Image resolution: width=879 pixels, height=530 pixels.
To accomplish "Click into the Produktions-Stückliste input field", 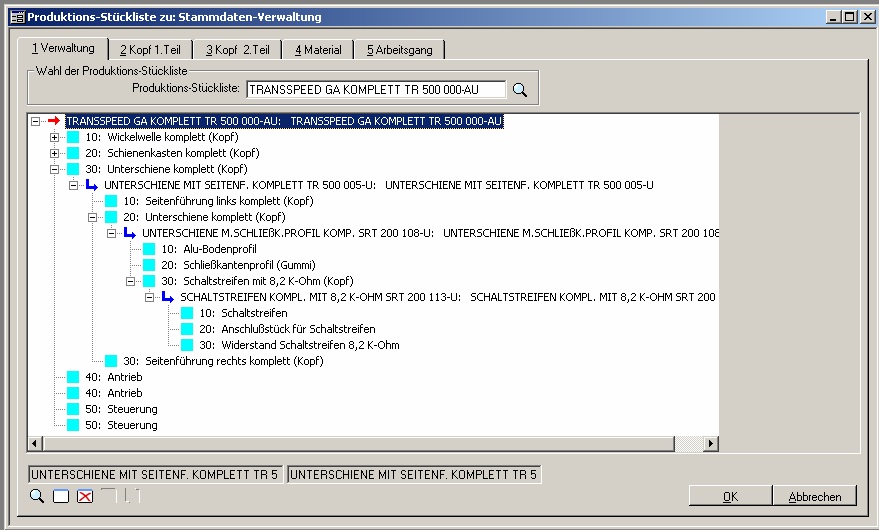I will [376, 90].
